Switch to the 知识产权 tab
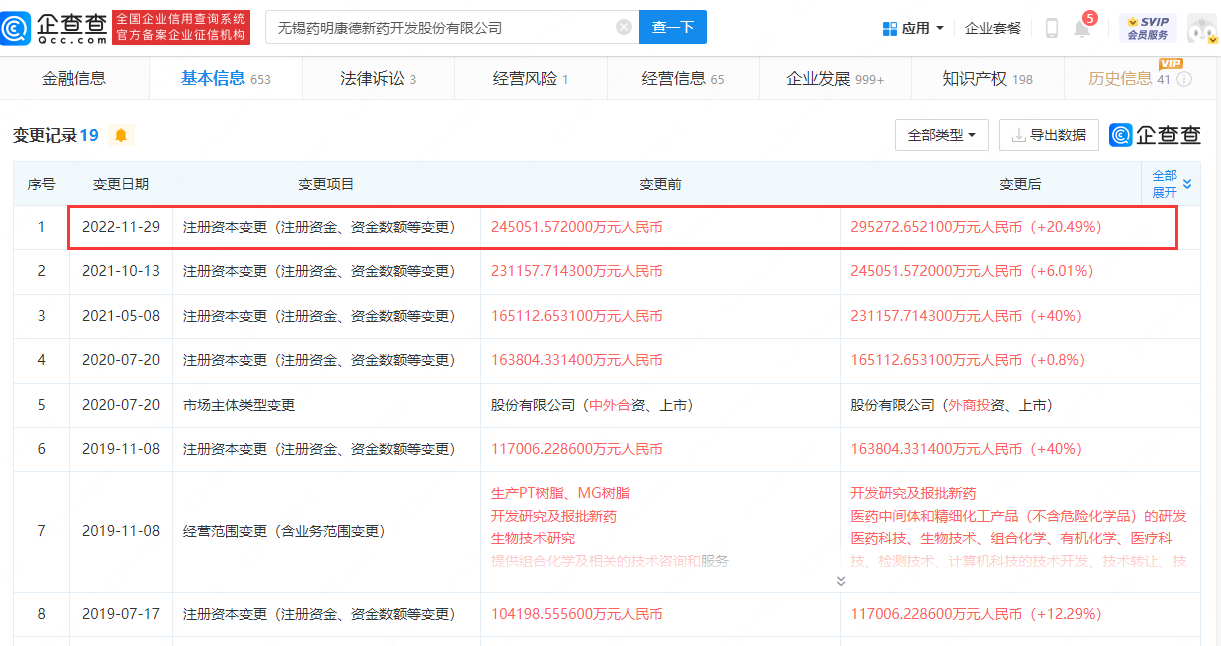1221x646 pixels. coord(987,78)
